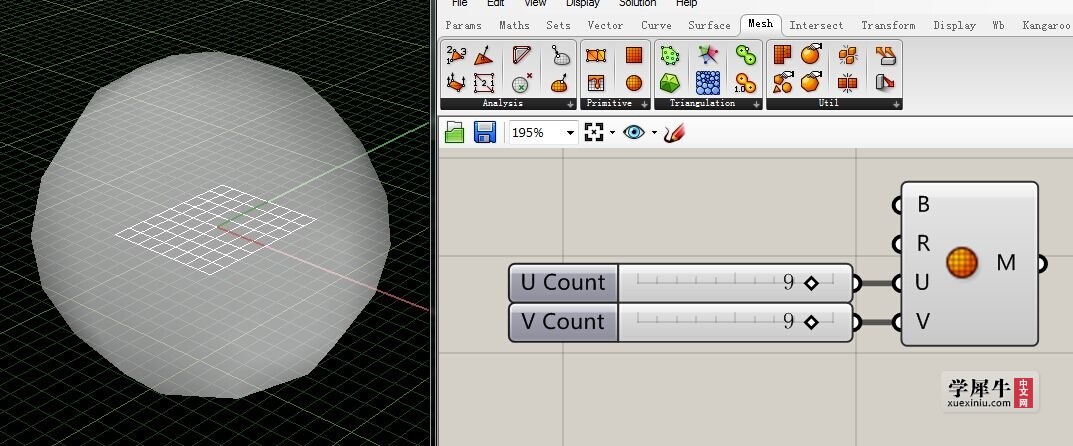This screenshot has height=446, width=1073.
Task: Select the Deconstruct Mesh component icon
Action: click(x=455, y=55)
